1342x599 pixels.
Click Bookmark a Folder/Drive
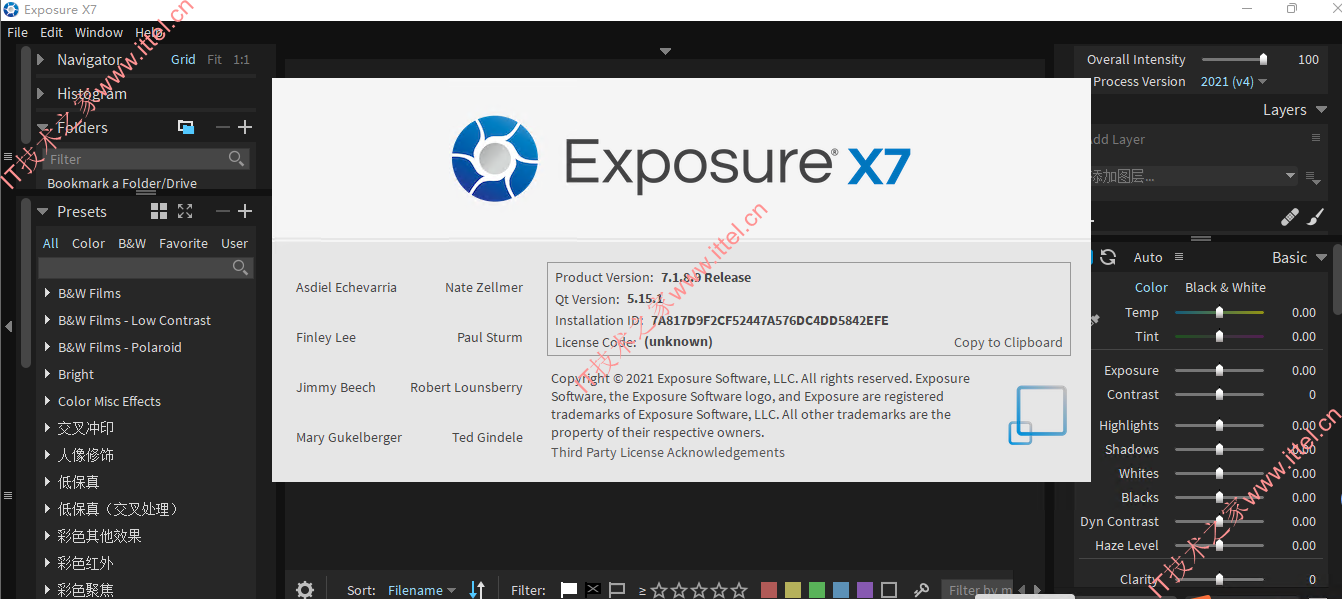pyautogui.click(x=122, y=183)
